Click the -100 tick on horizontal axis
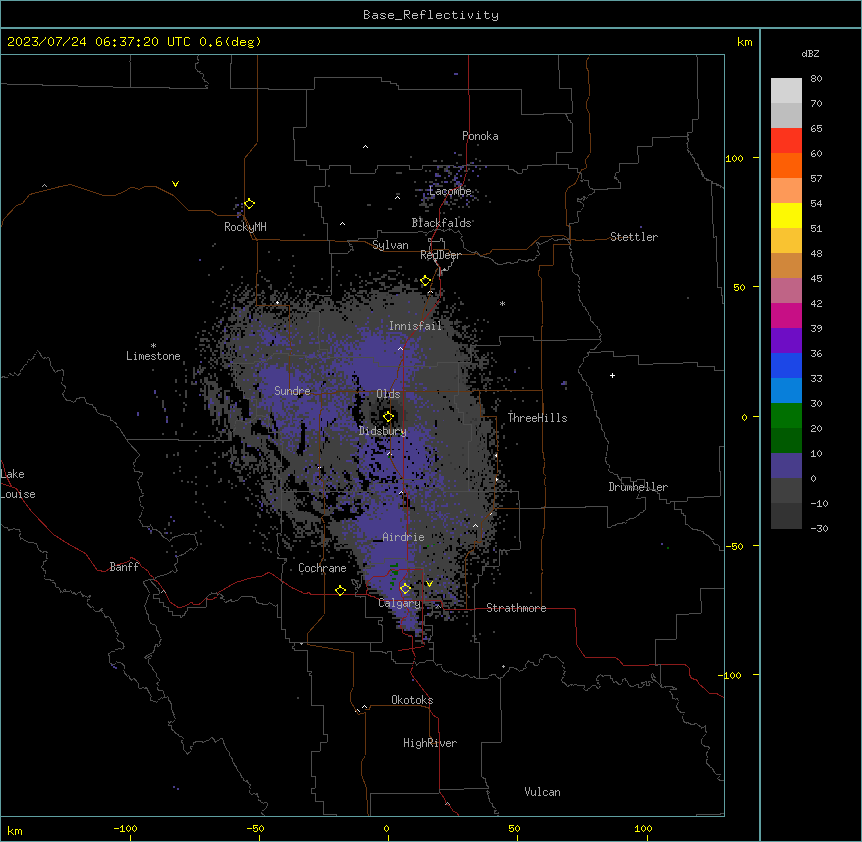Screen dimensions: 862x842 coord(125,828)
